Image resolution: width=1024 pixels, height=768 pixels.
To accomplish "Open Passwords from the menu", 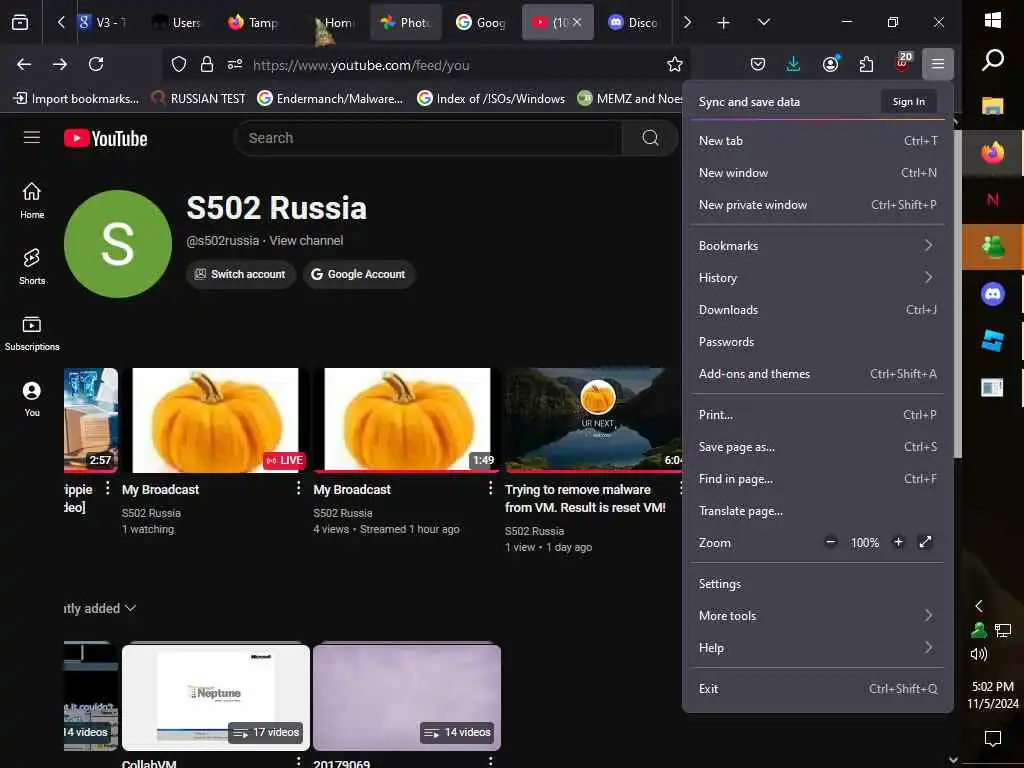I will pyautogui.click(x=818, y=342).
